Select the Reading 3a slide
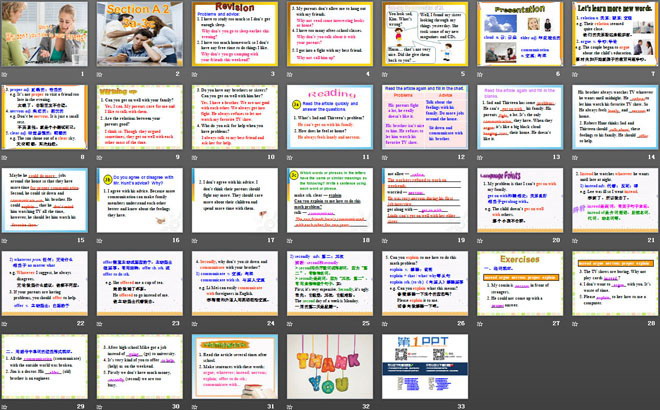660x410 pixels. [330, 117]
